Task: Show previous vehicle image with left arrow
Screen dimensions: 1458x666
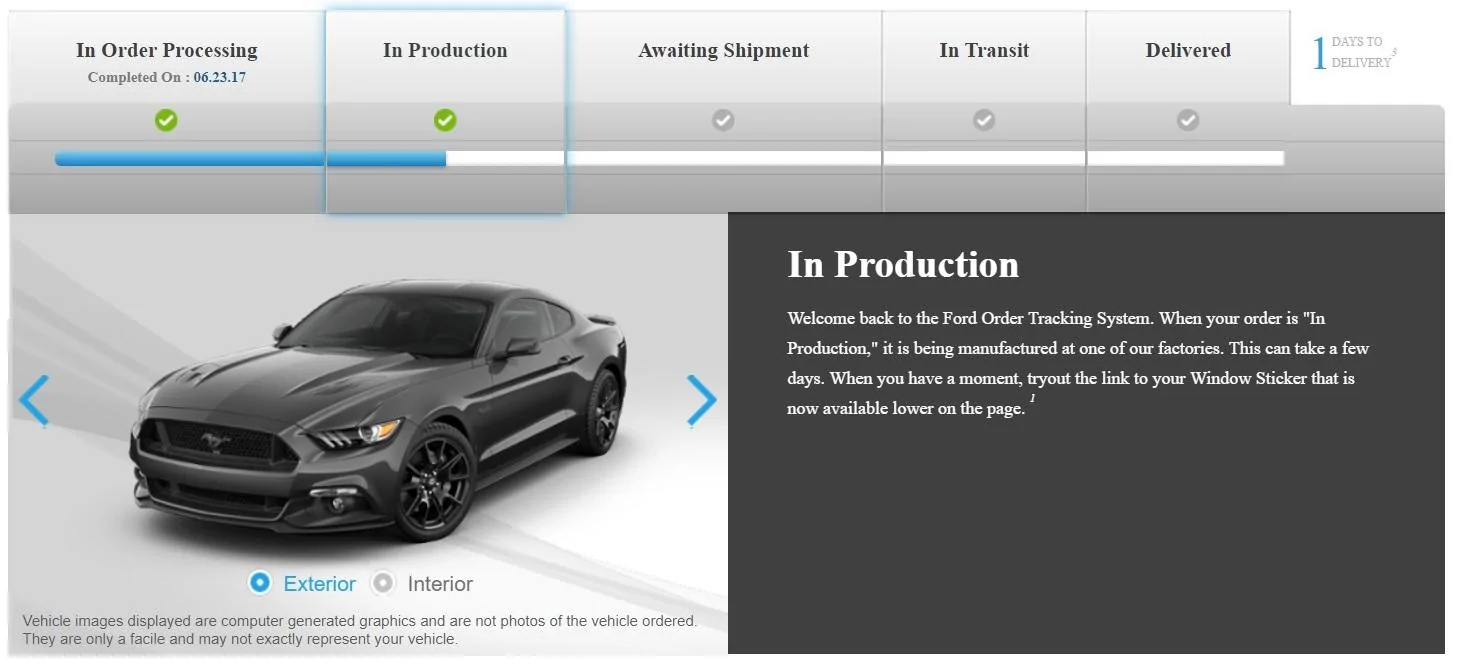Action: click(33, 401)
